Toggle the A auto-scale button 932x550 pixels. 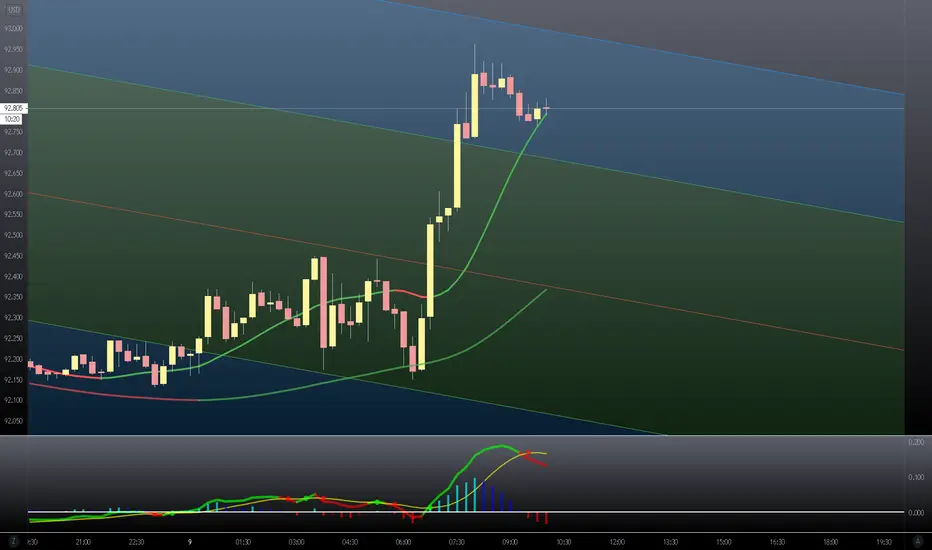tap(918, 541)
